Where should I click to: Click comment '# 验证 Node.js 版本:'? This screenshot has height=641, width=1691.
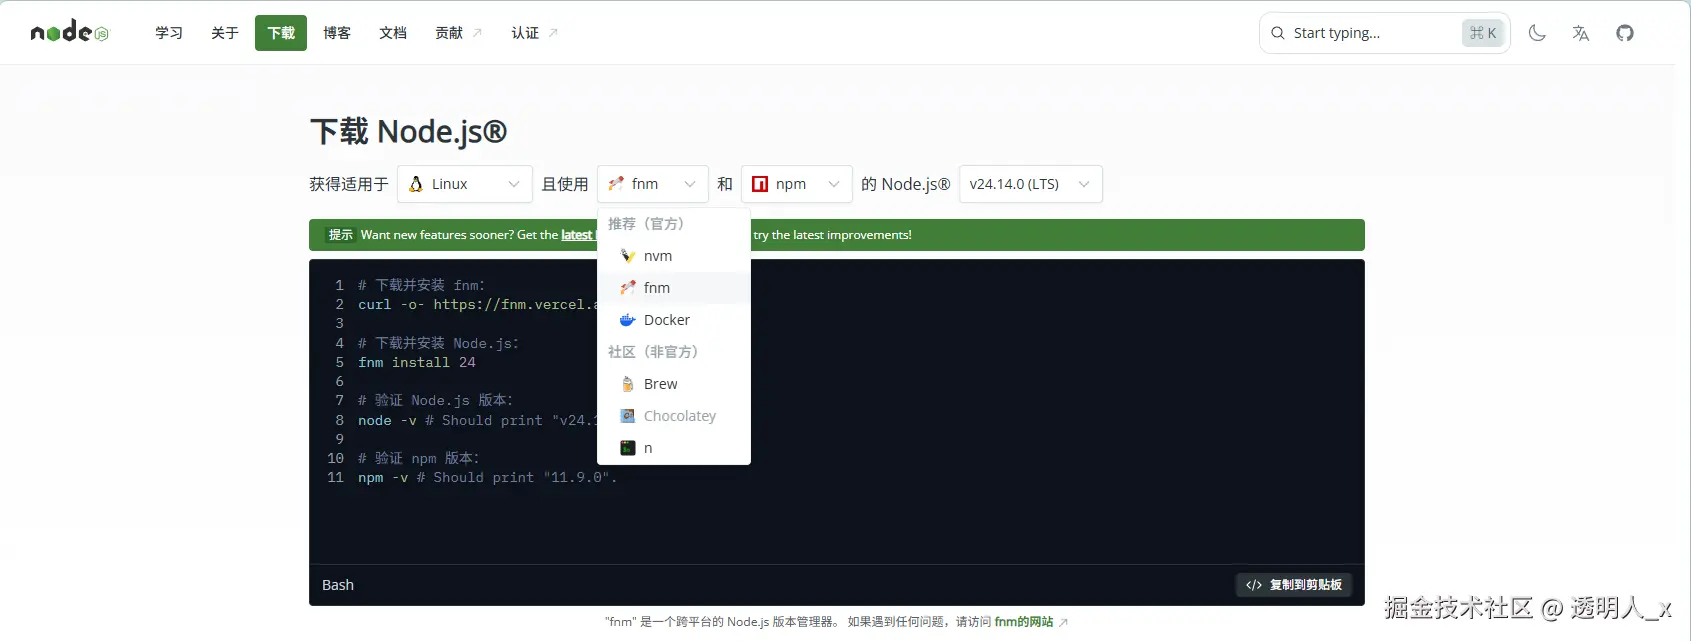click(435, 400)
